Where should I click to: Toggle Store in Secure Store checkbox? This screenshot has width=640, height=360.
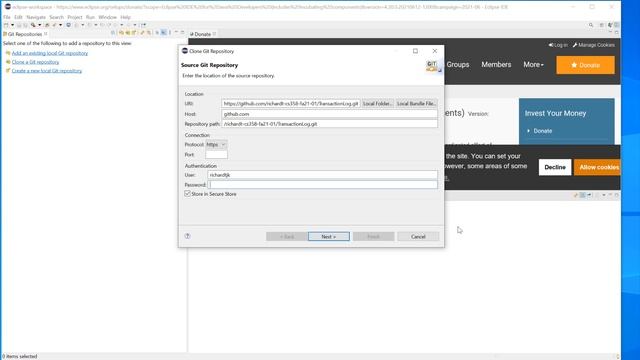tap(187, 194)
